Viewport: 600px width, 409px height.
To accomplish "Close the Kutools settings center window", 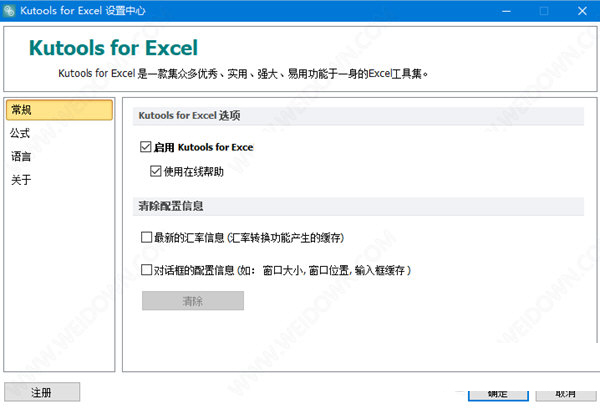I will pos(582,11).
